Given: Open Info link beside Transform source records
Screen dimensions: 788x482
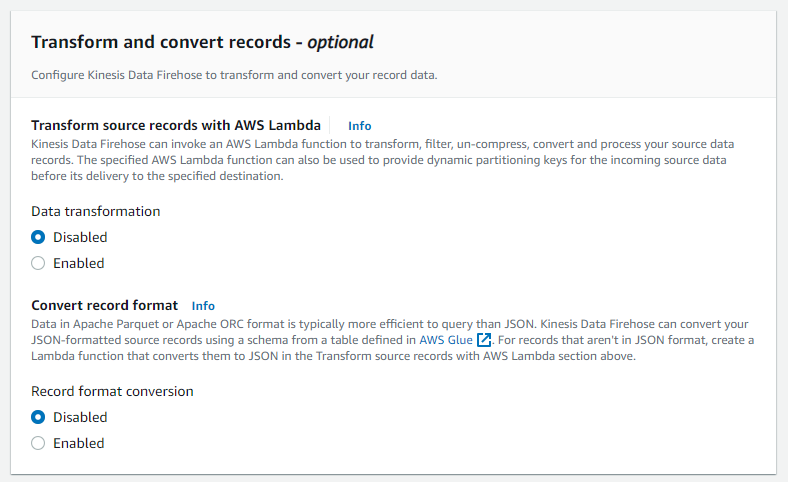Looking at the screenshot, I should tap(359, 126).
